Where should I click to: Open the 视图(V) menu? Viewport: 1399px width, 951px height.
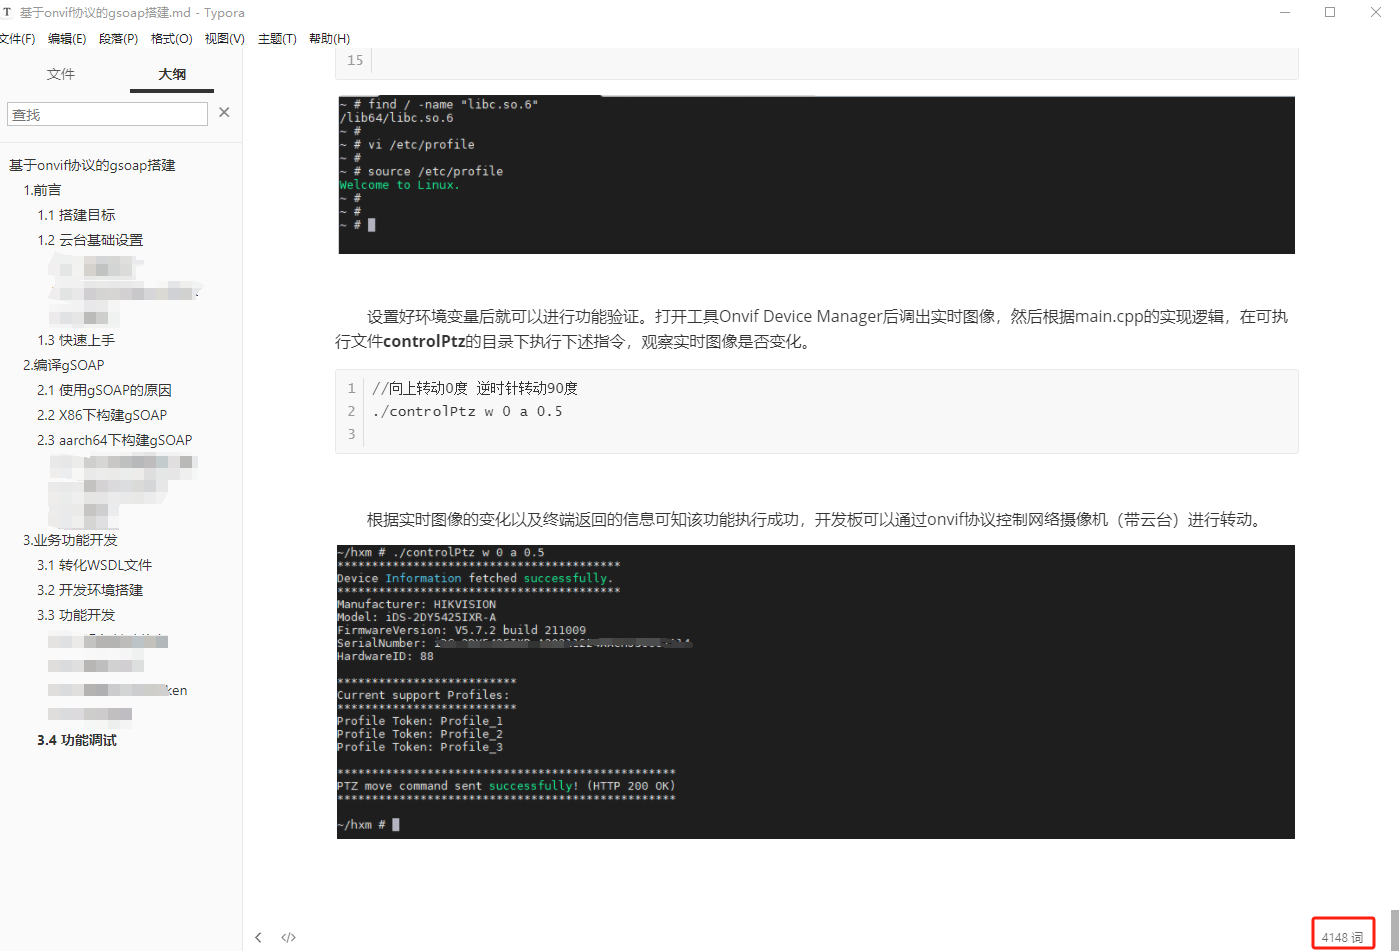point(224,38)
